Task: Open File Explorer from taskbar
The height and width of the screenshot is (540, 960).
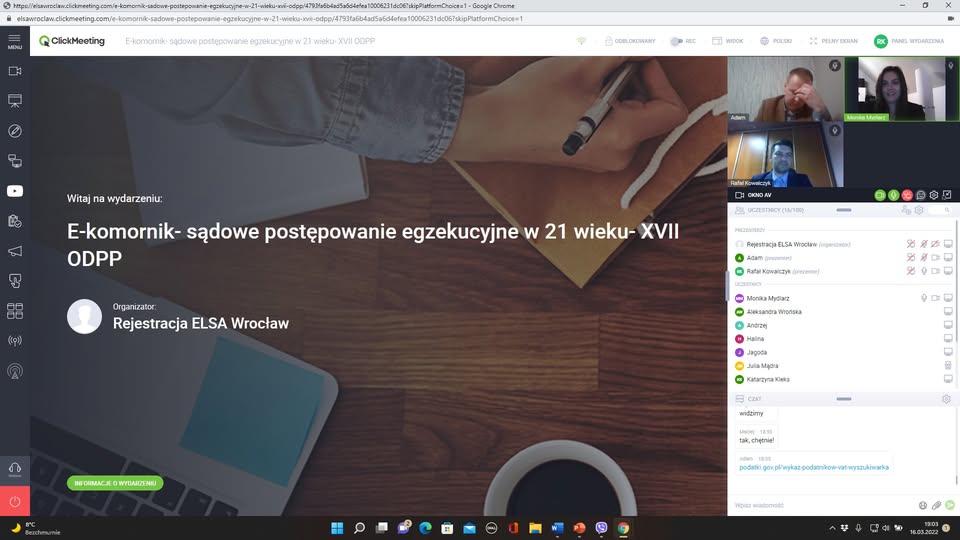Action: click(x=535, y=528)
